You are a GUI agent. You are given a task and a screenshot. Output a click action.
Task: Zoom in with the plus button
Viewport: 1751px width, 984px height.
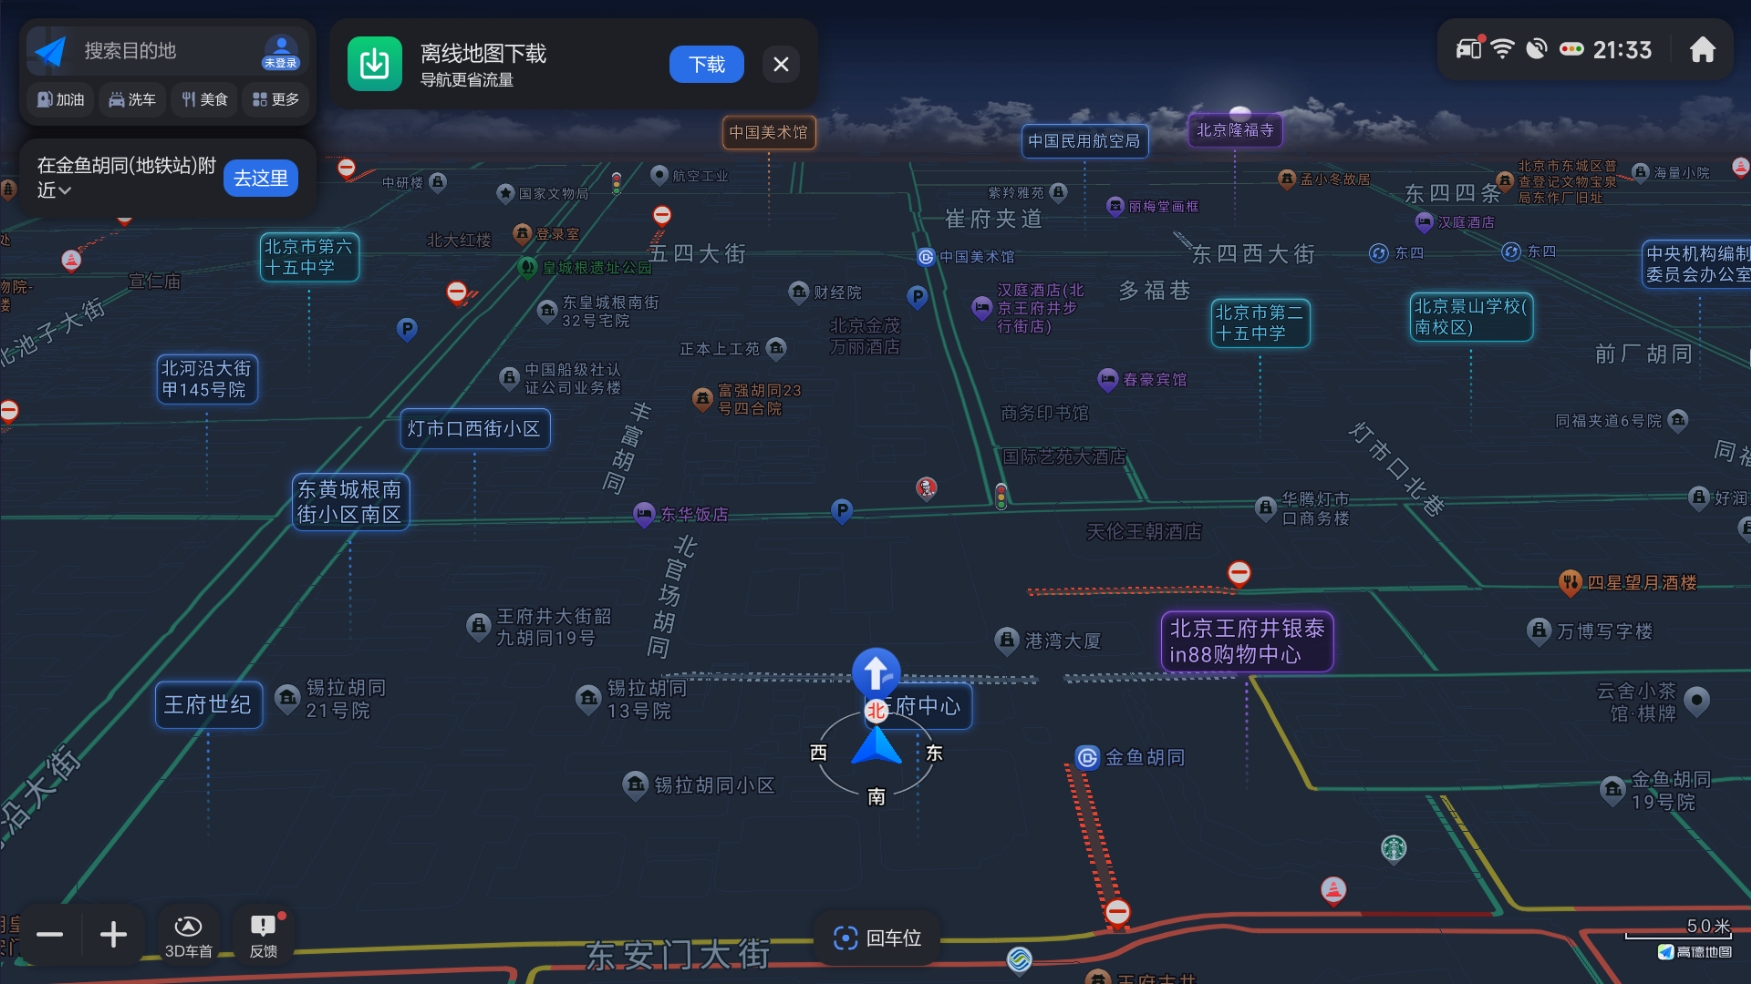[113, 935]
